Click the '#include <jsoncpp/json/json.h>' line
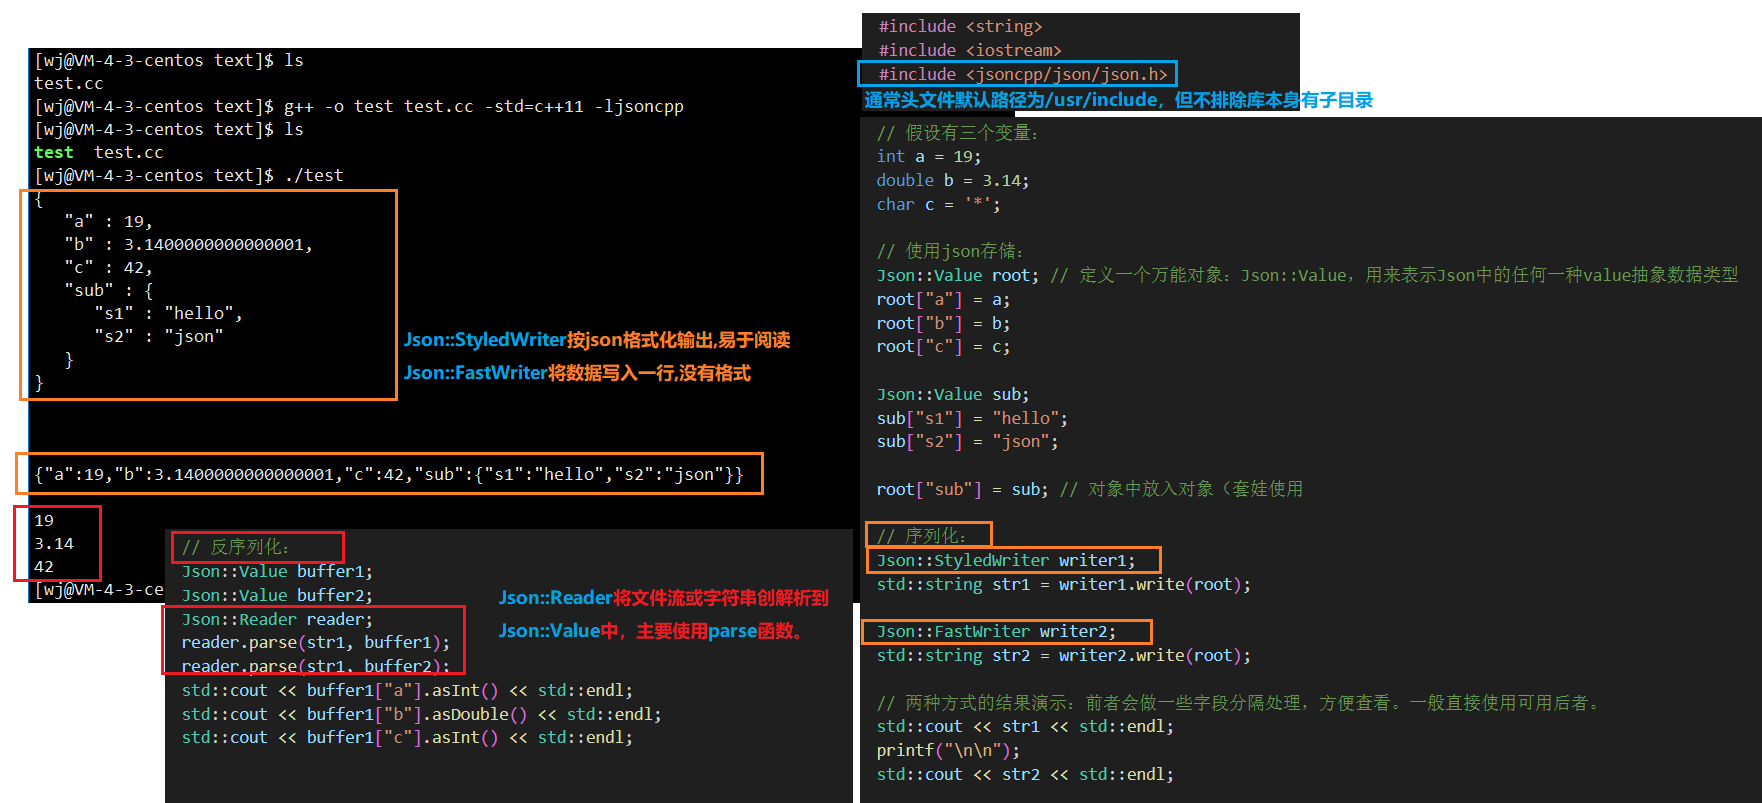1762x803 pixels. click(x=1023, y=74)
